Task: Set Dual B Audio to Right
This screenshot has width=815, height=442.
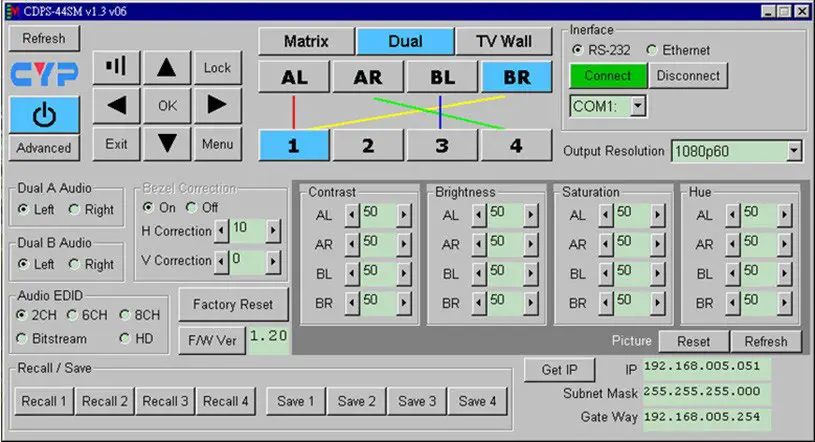Action: 74,264
